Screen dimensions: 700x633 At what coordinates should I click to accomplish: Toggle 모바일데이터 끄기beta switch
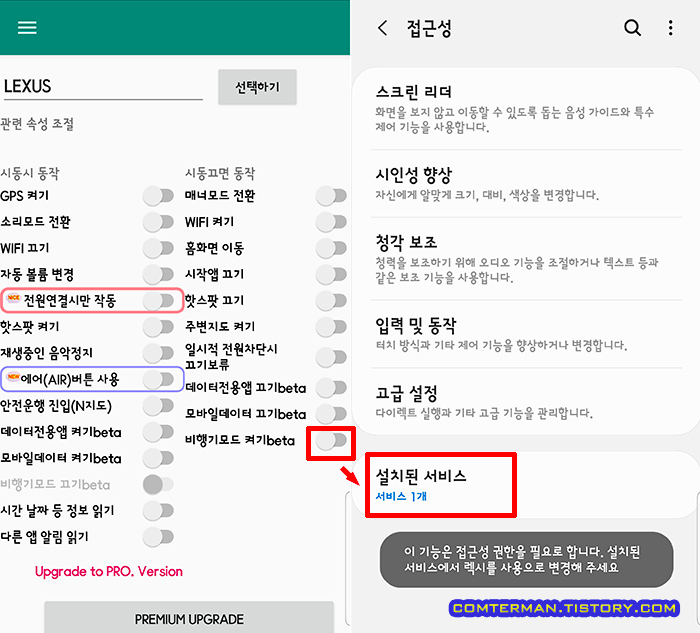tap(331, 413)
